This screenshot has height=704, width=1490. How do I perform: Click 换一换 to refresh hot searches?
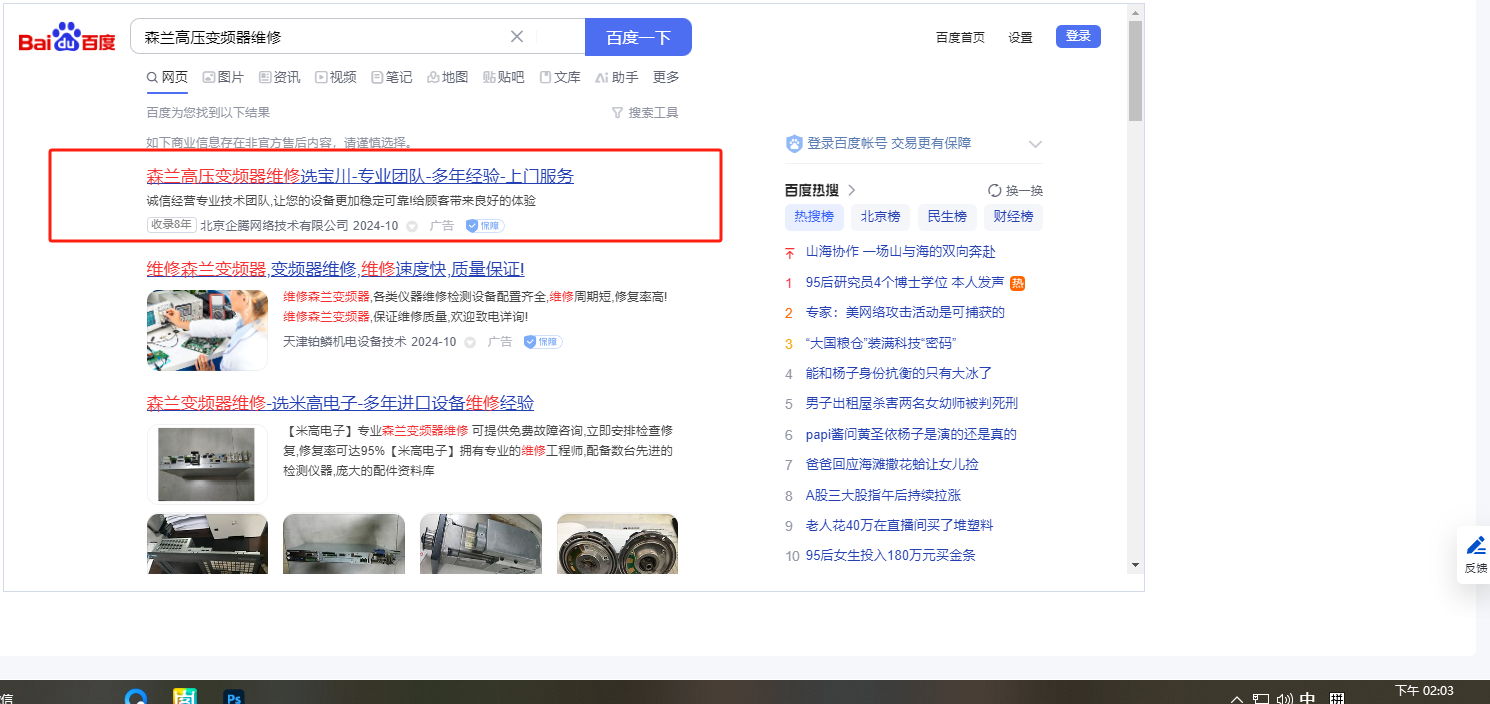[x=1015, y=190]
